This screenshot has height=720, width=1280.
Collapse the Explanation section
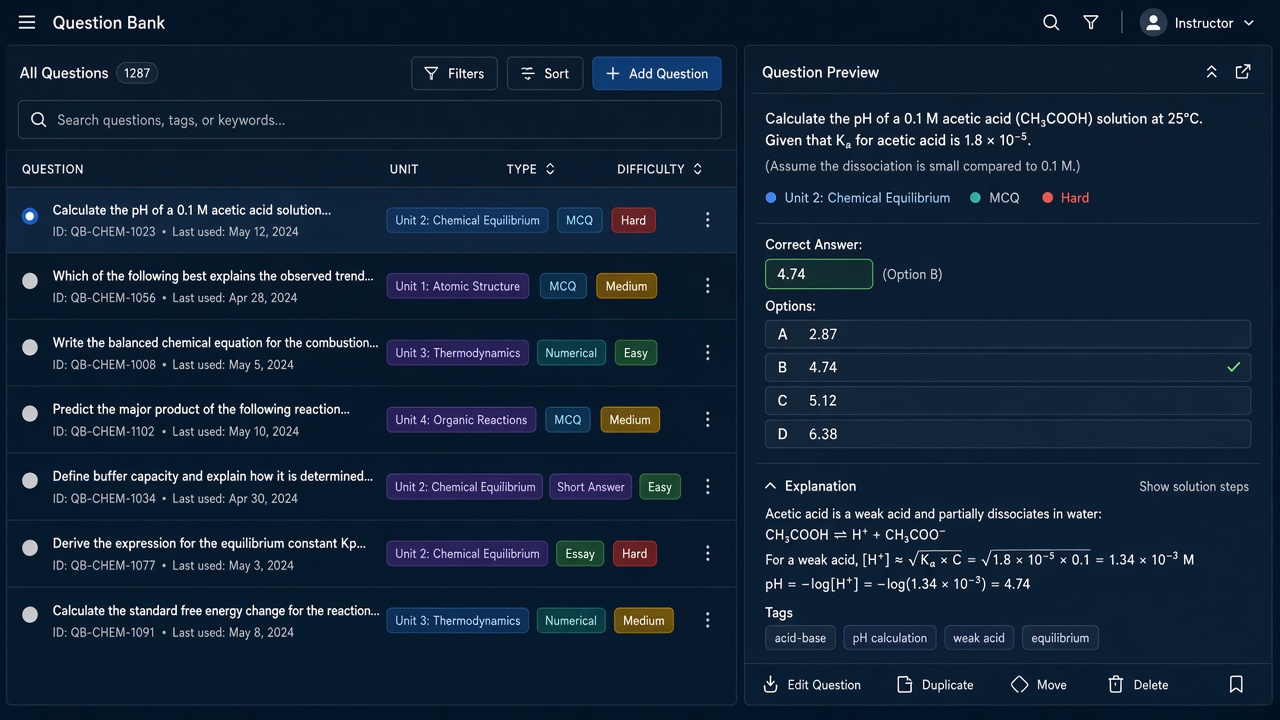[770, 486]
